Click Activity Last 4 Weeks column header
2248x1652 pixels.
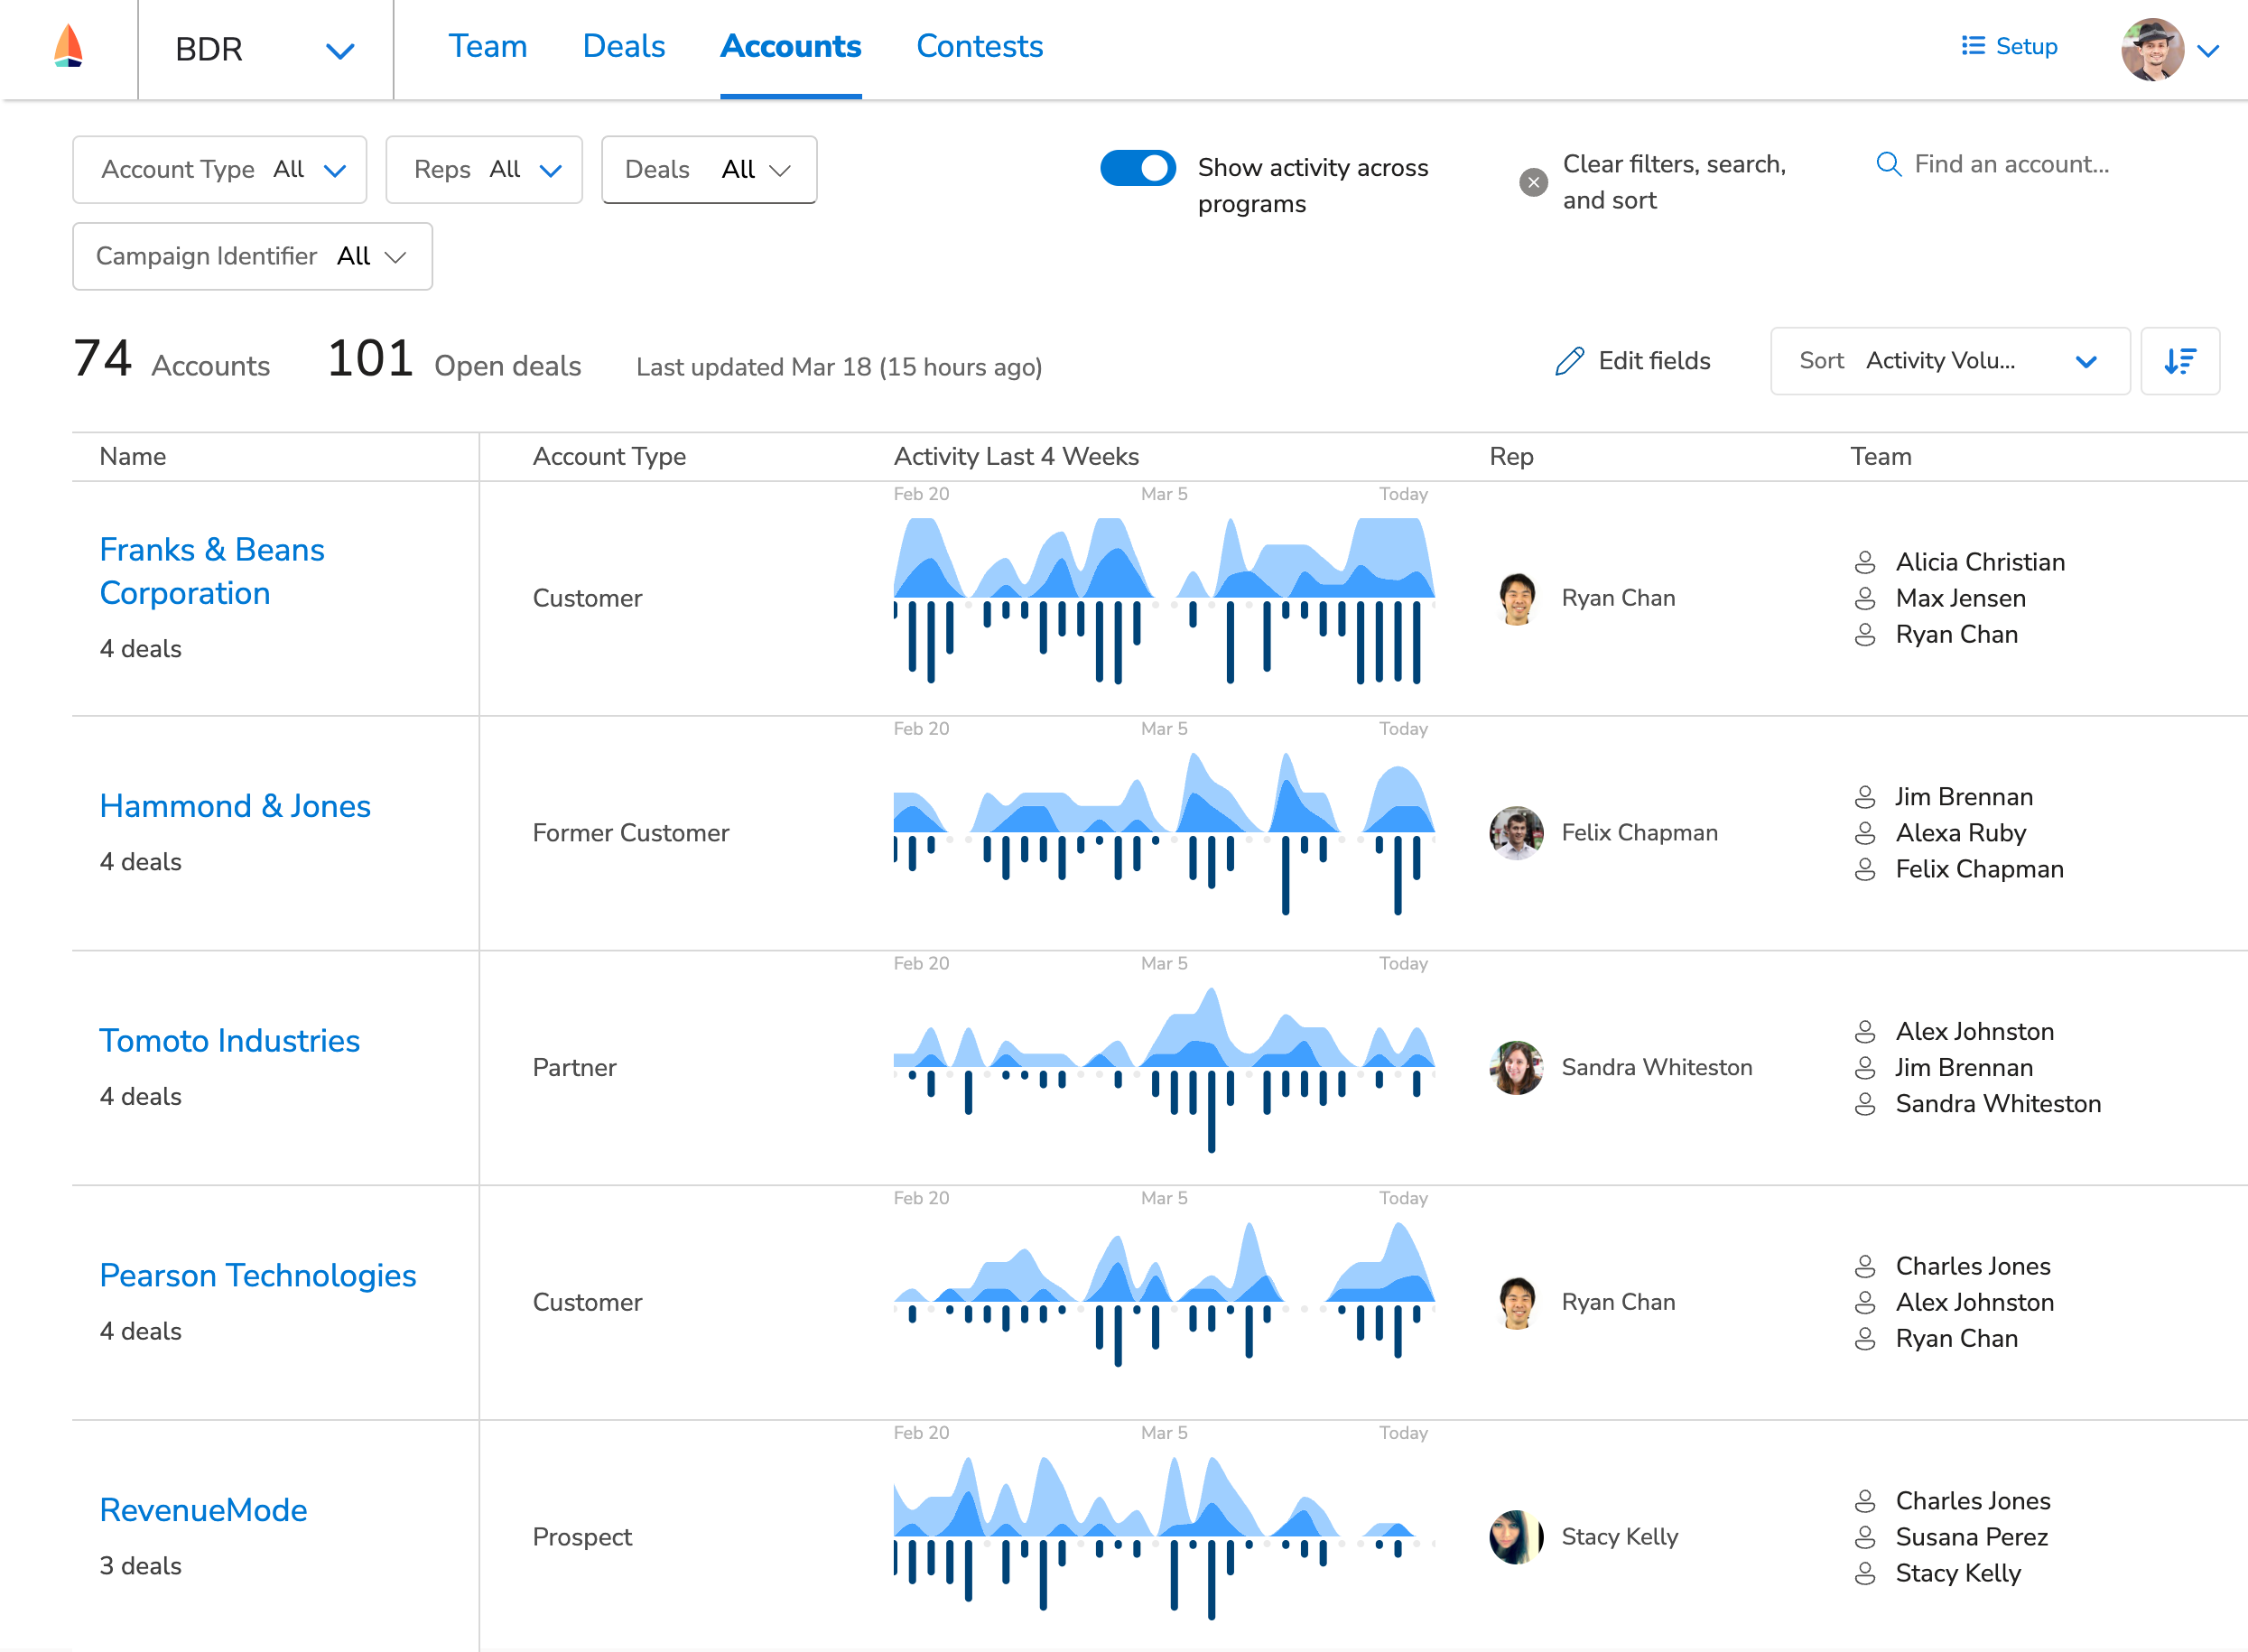point(1016,456)
